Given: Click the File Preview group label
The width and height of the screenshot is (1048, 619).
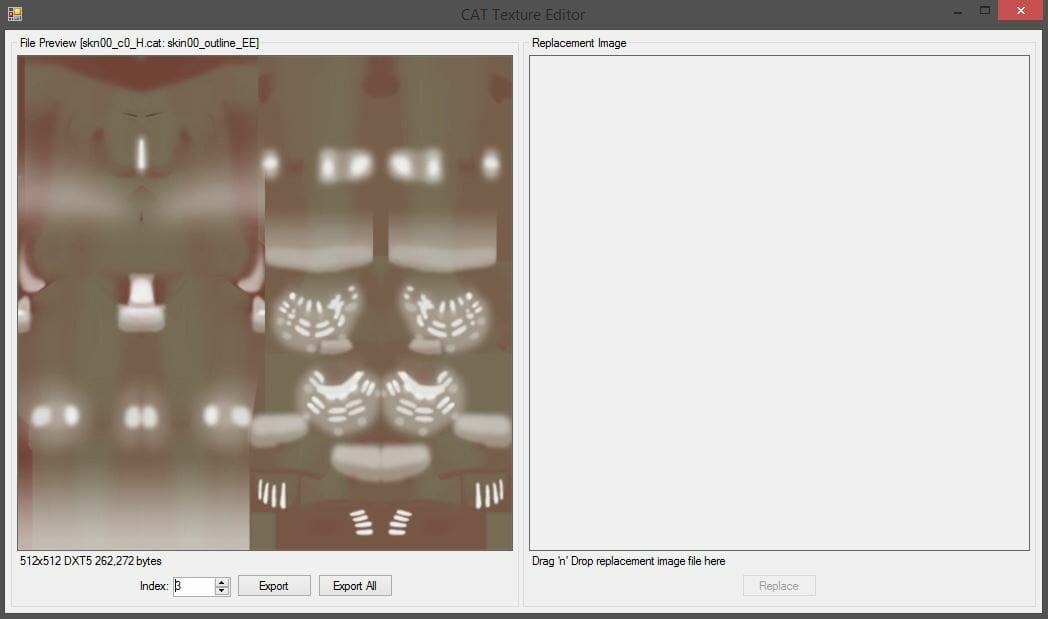Looking at the screenshot, I should coord(139,43).
